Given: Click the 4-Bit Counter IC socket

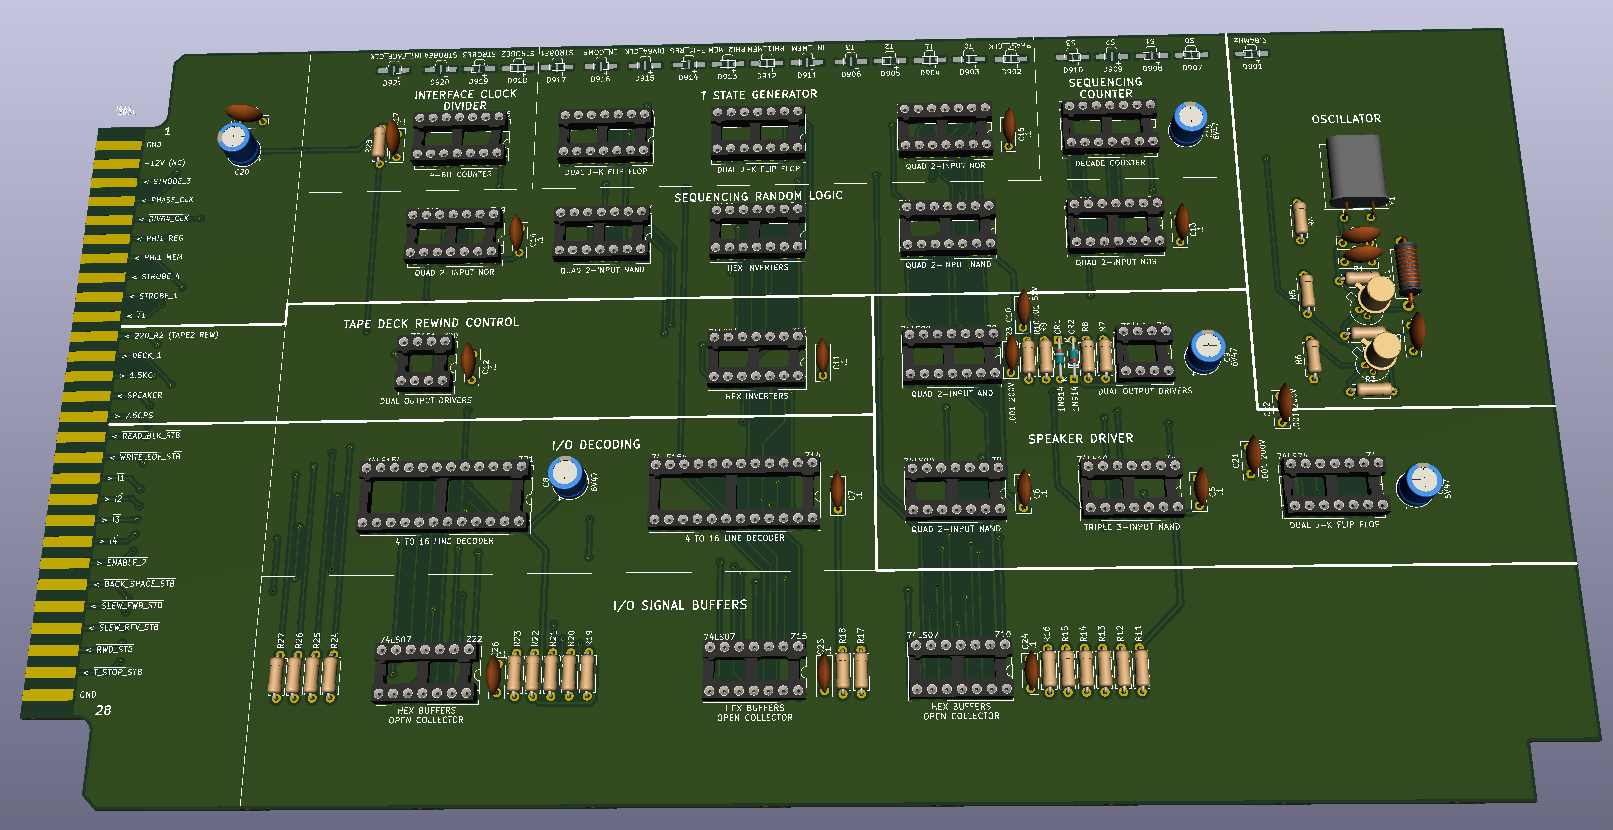Looking at the screenshot, I should (460, 140).
